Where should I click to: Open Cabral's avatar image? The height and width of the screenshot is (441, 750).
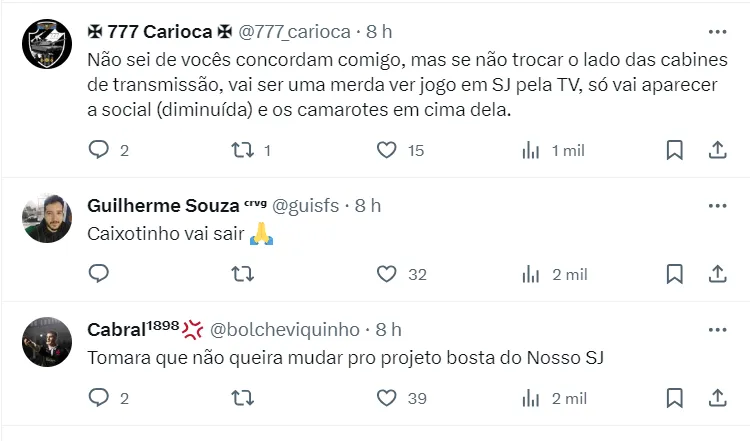coord(45,342)
